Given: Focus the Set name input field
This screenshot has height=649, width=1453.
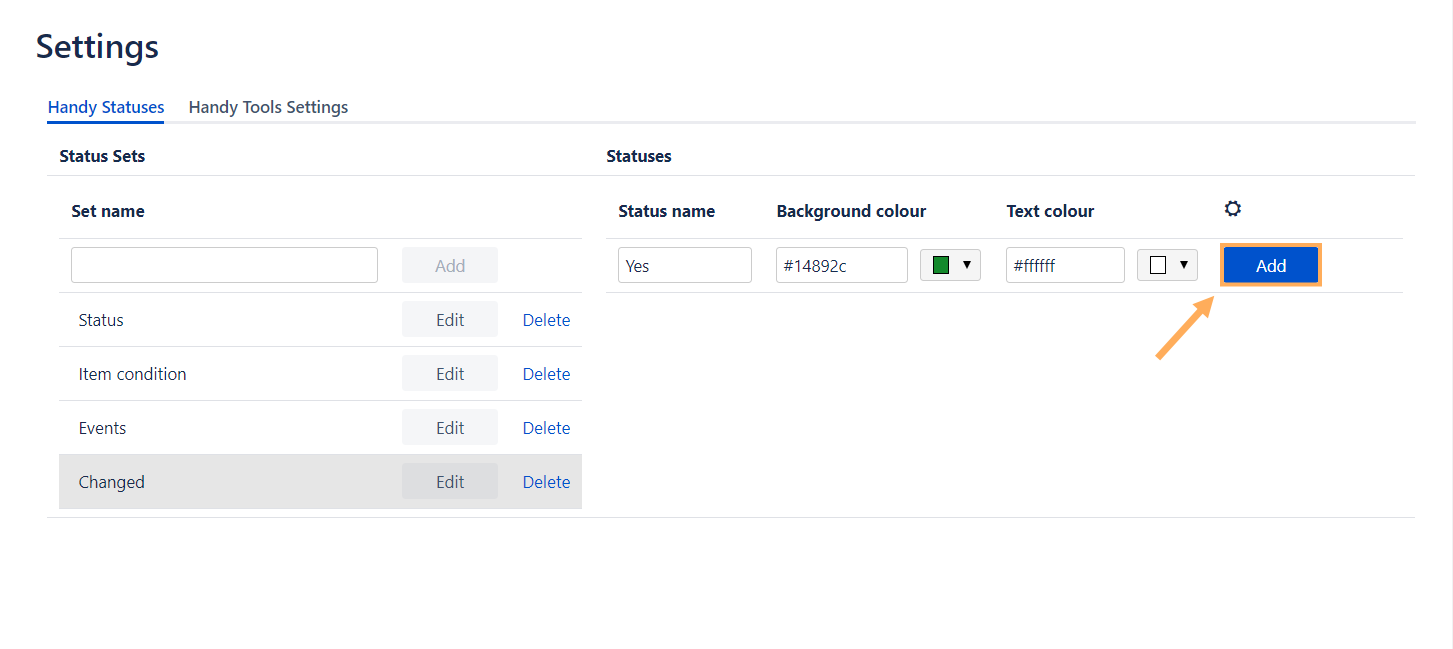Looking at the screenshot, I should point(224,265).
